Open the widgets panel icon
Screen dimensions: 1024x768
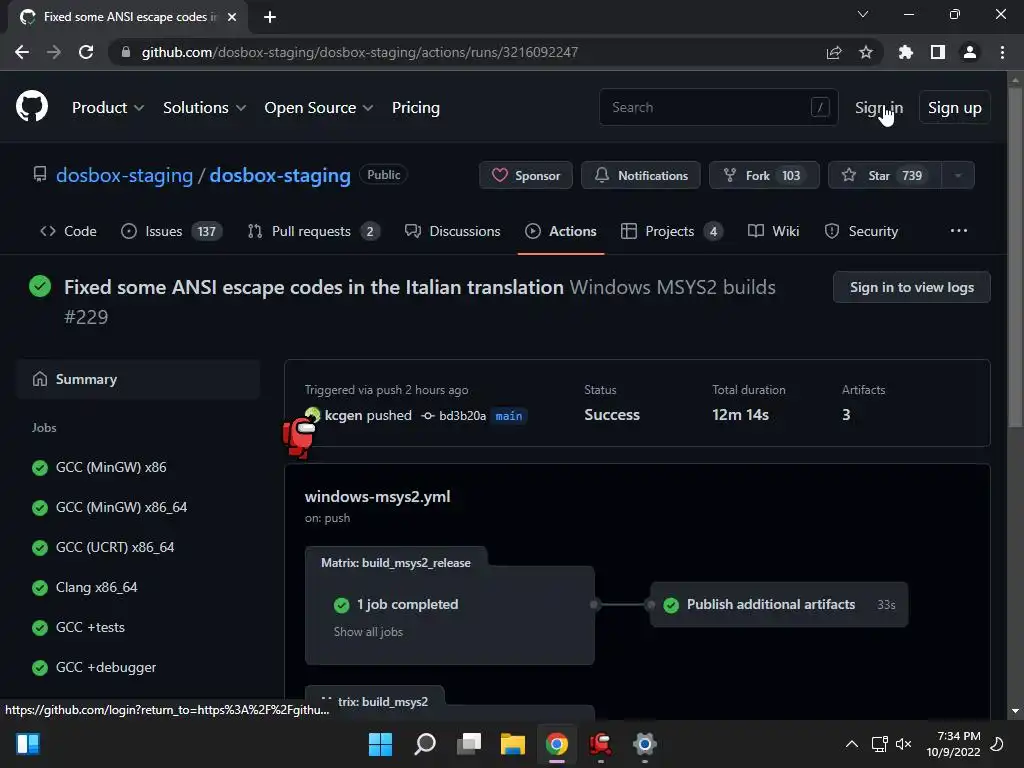click(x=28, y=744)
